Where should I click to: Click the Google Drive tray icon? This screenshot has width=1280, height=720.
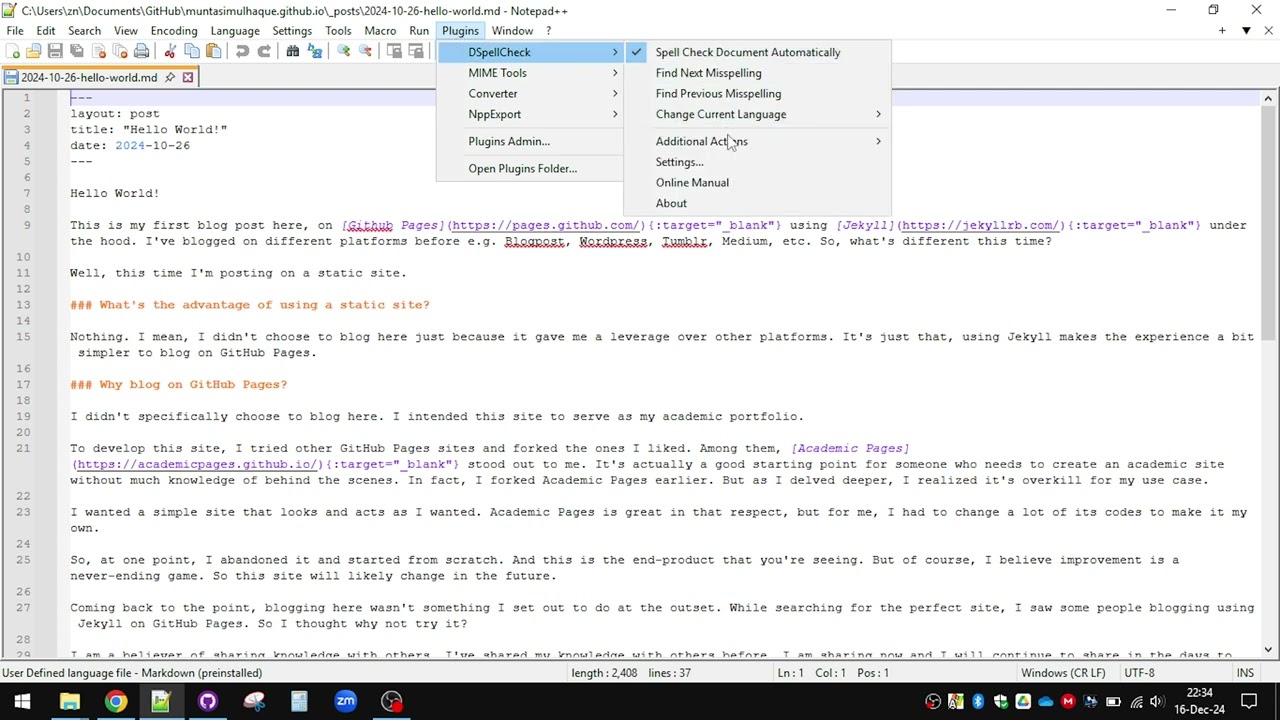1023,702
